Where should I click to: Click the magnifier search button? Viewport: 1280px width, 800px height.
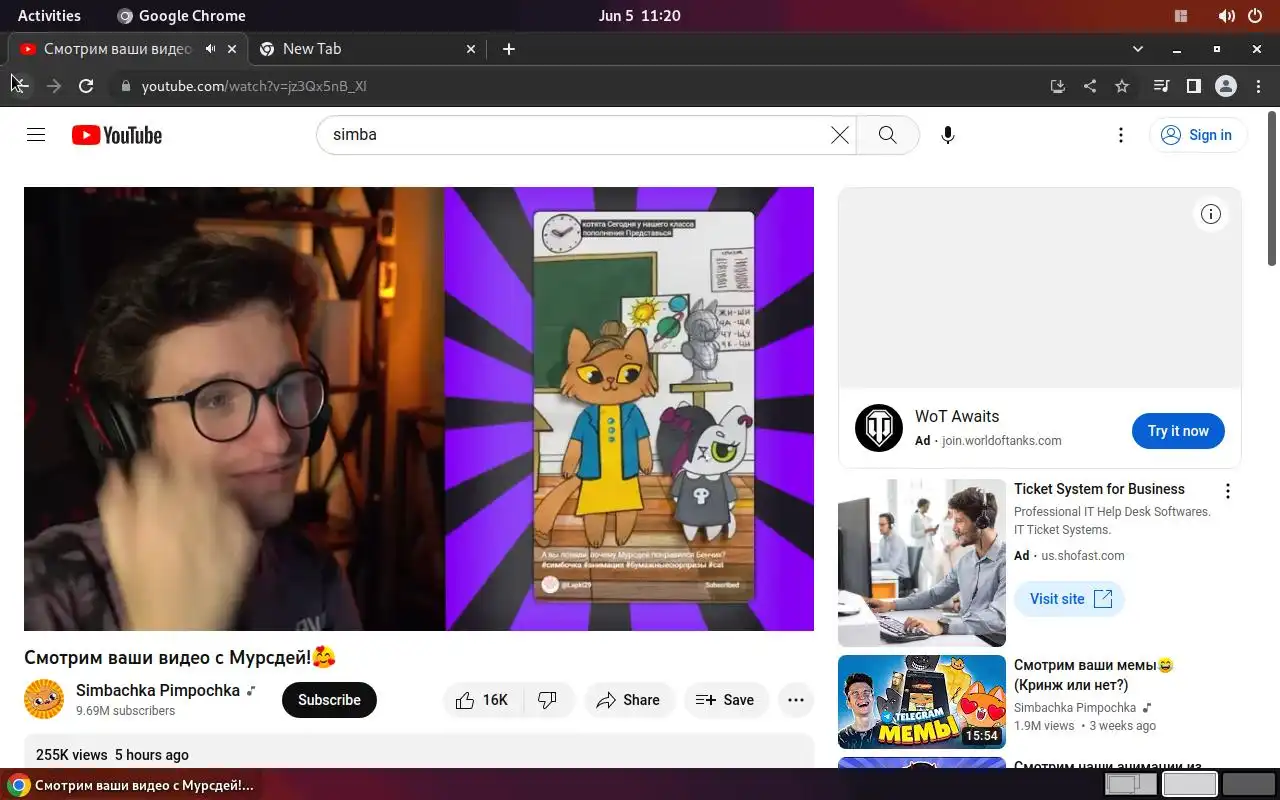coord(887,135)
